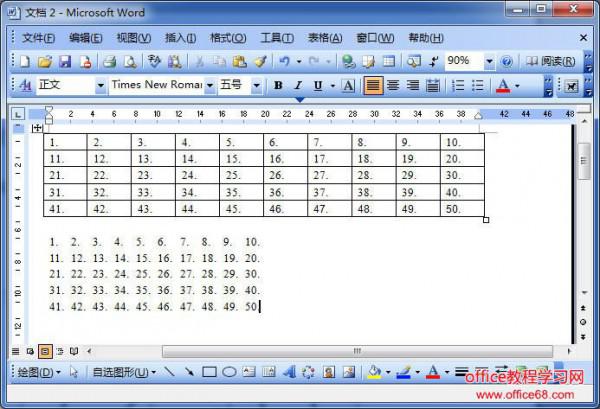Switch to Print Layout view button
The width and height of the screenshot is (600, 409).
point(45,351)
